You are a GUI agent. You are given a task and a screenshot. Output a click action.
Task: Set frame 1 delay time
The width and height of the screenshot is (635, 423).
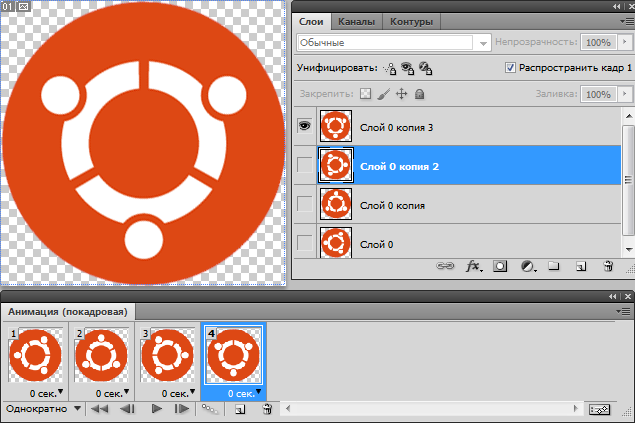pyautogui.click(x=46, y=393)
